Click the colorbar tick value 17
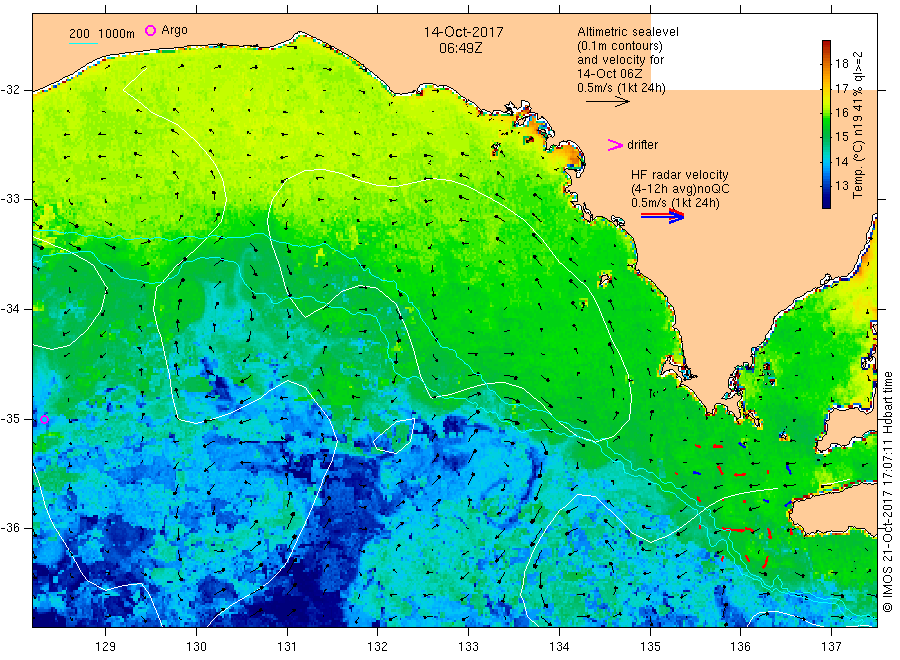 pos(841,88)
